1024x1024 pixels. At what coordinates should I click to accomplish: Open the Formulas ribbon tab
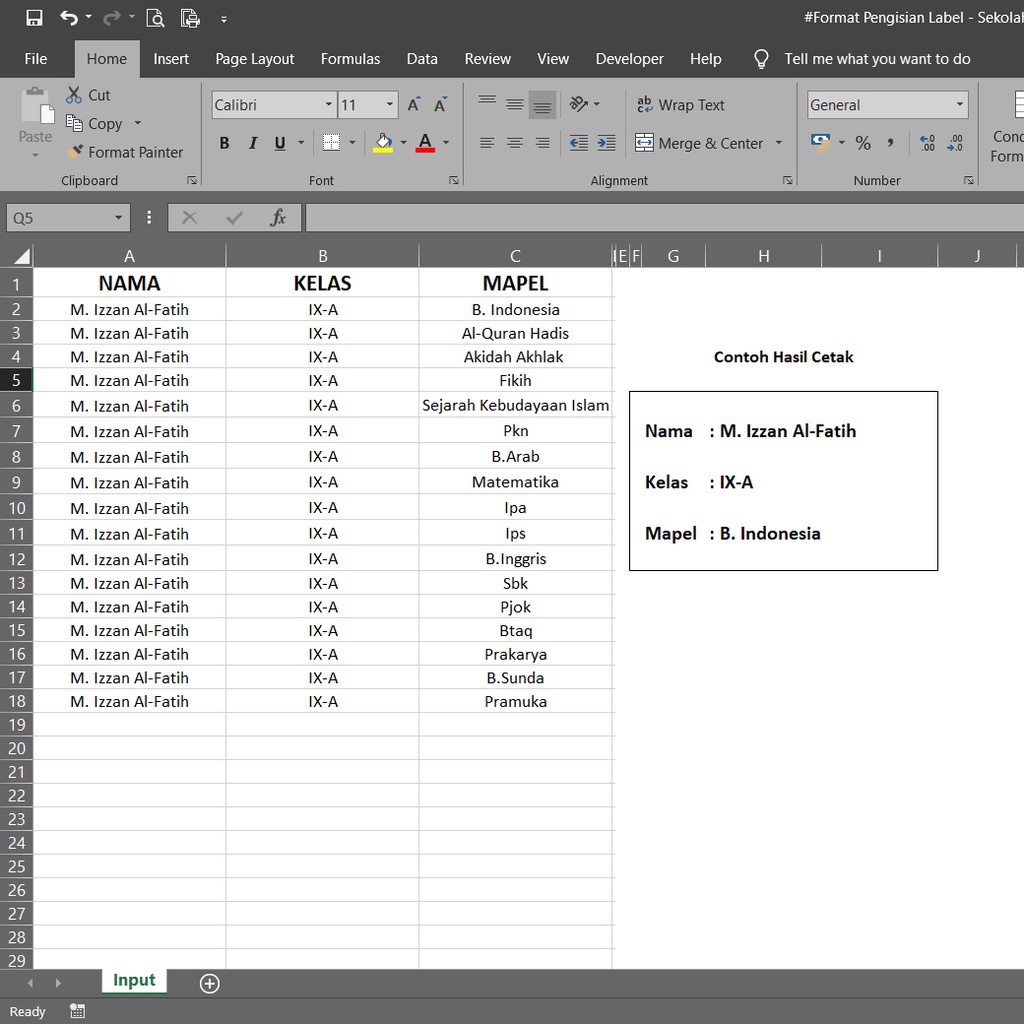[x=350, y=59]
